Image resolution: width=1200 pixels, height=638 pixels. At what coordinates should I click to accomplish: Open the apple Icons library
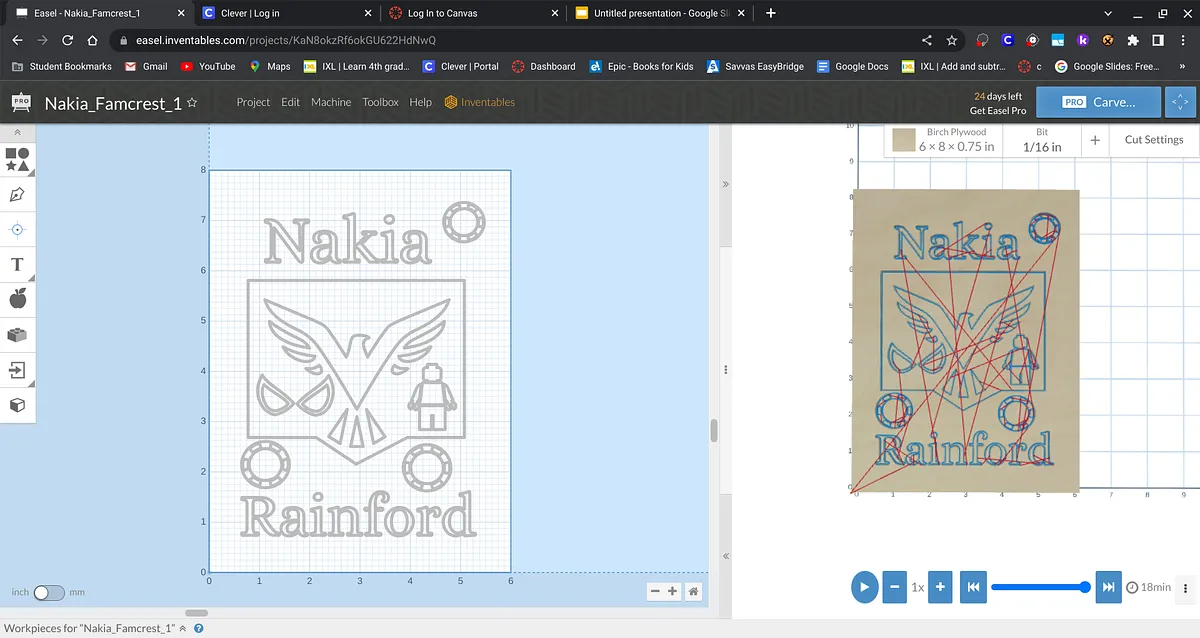point(17,300)
